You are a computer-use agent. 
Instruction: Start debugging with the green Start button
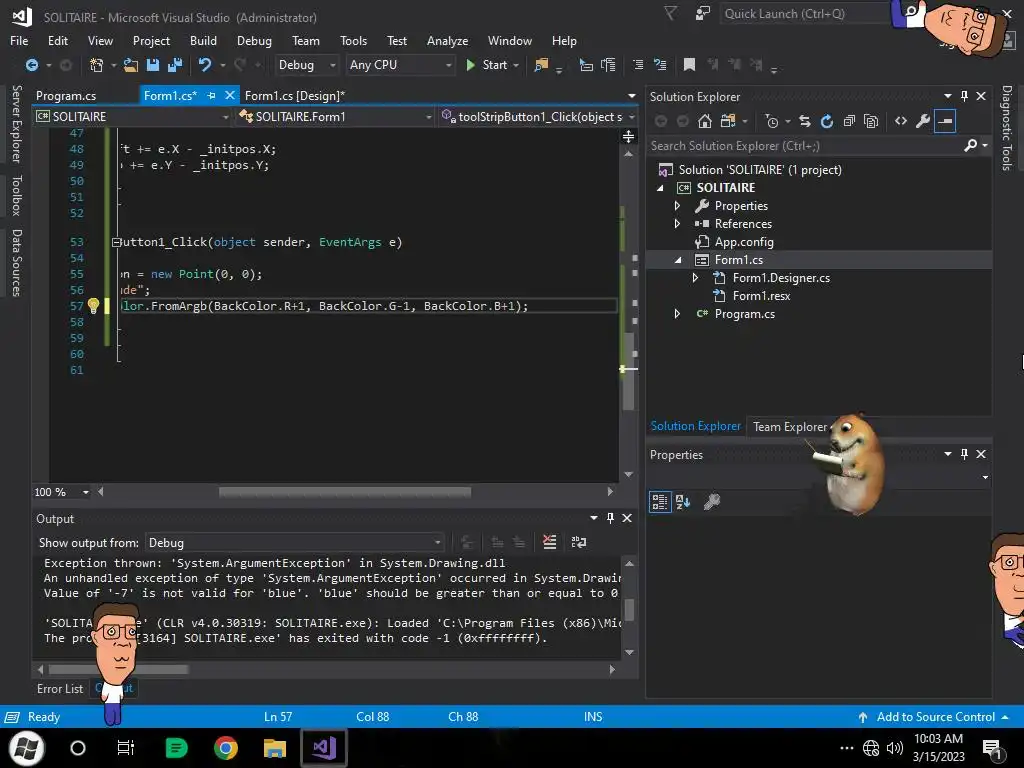(x=487, y=65)
